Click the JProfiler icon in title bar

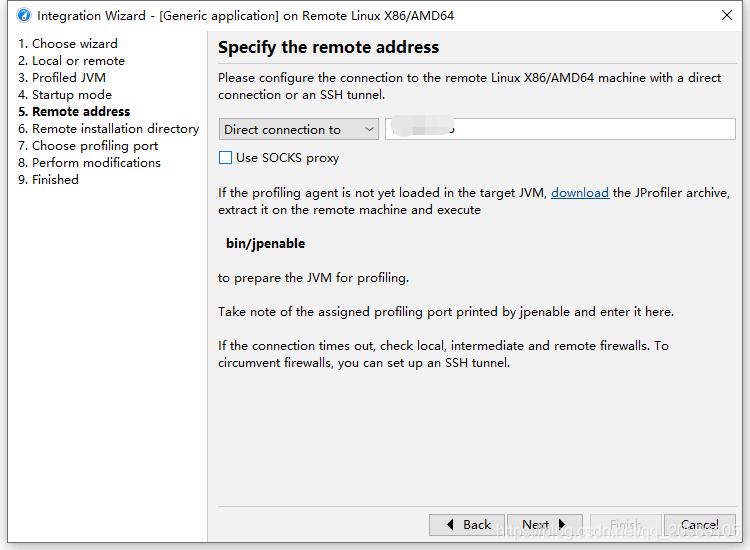click(24, 15)
